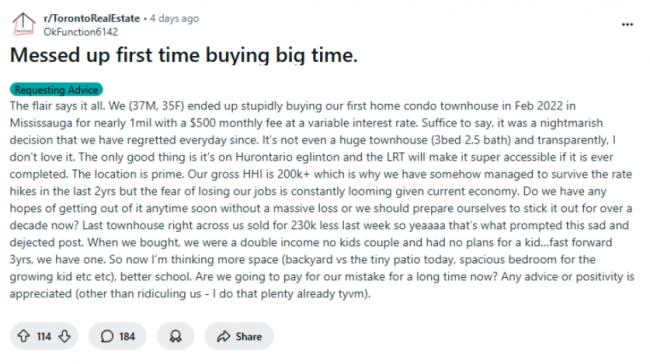Open the r/TorontoRealEstate subreddit link
Screen dimensions: 650x364
[x=92, y=18]
